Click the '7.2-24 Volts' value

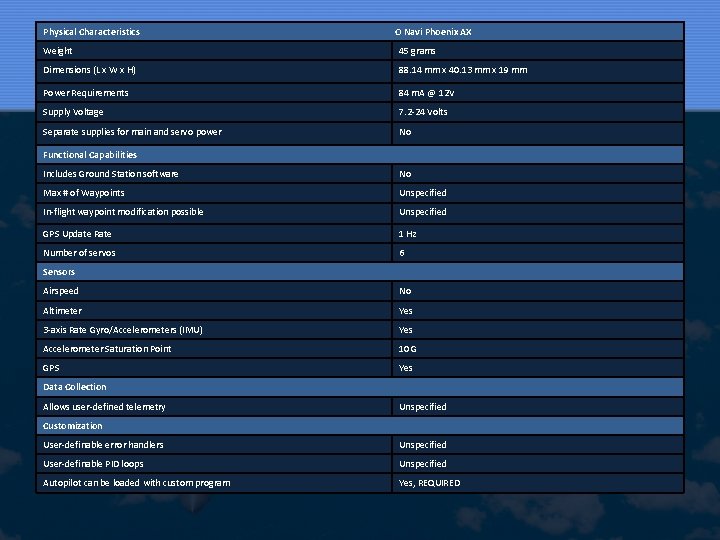[422, 112]
